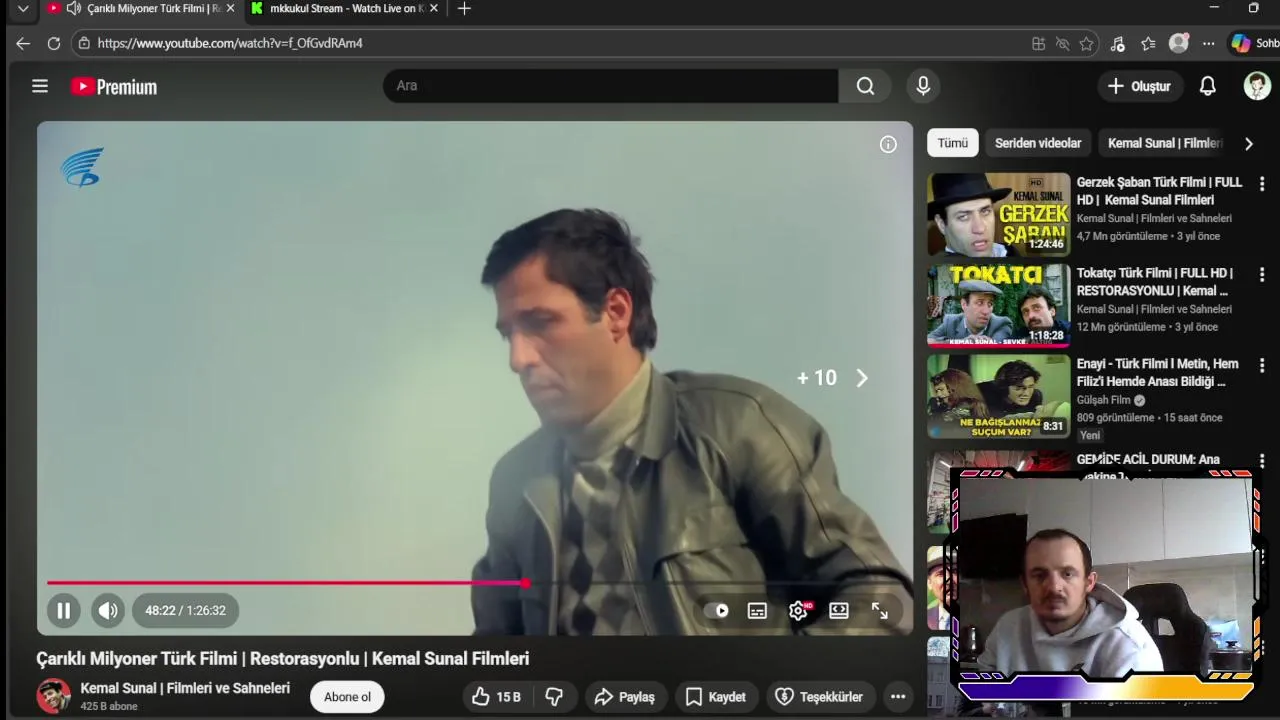Open the Tokatçı video thumbnail
The width and height of the screenshot is (1280, 720).
(x=998, y=305)
